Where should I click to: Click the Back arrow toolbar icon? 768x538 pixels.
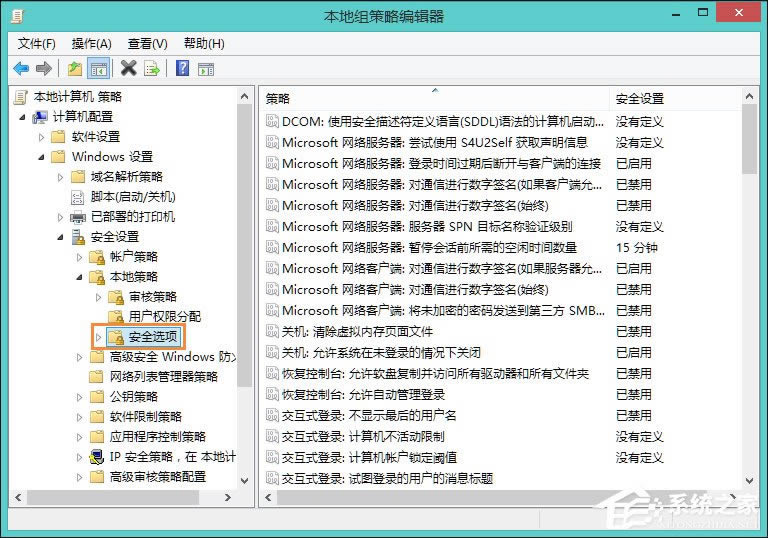[x=21, y=68]
